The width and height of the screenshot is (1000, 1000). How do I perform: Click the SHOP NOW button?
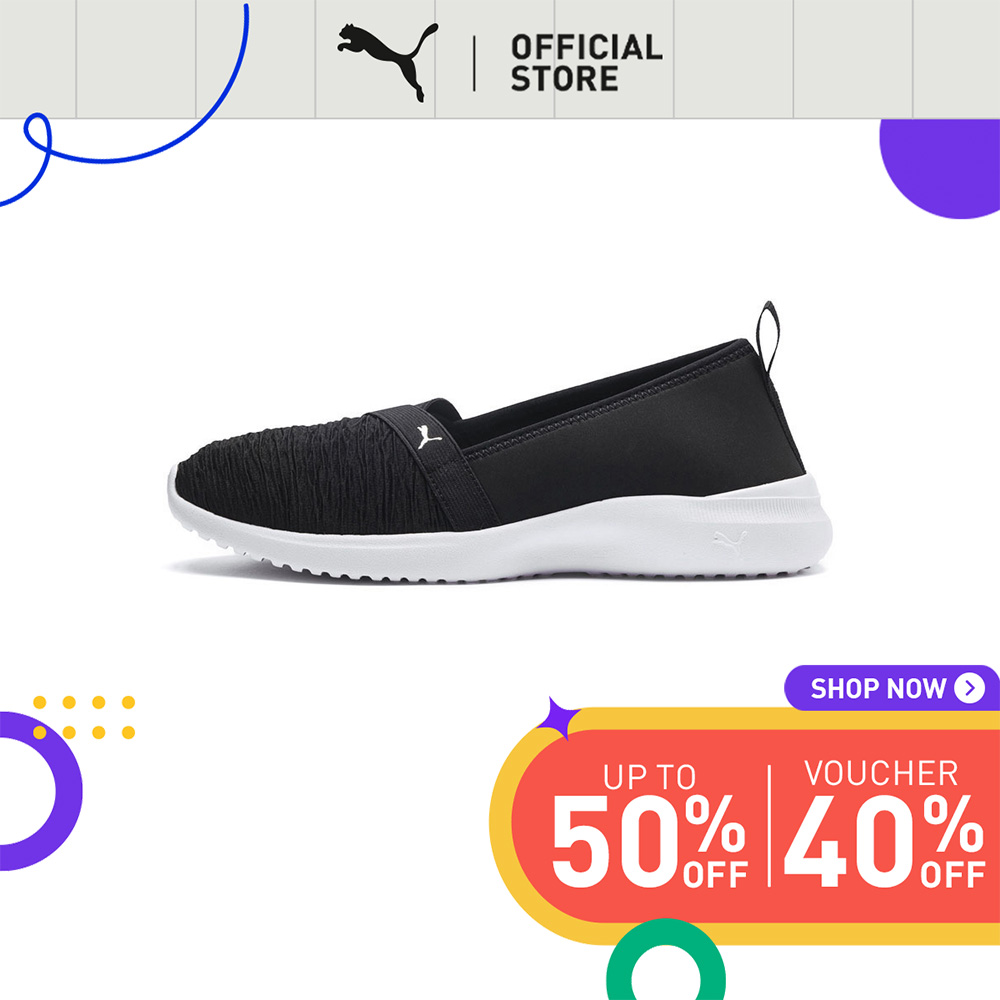tap(892, 688)
